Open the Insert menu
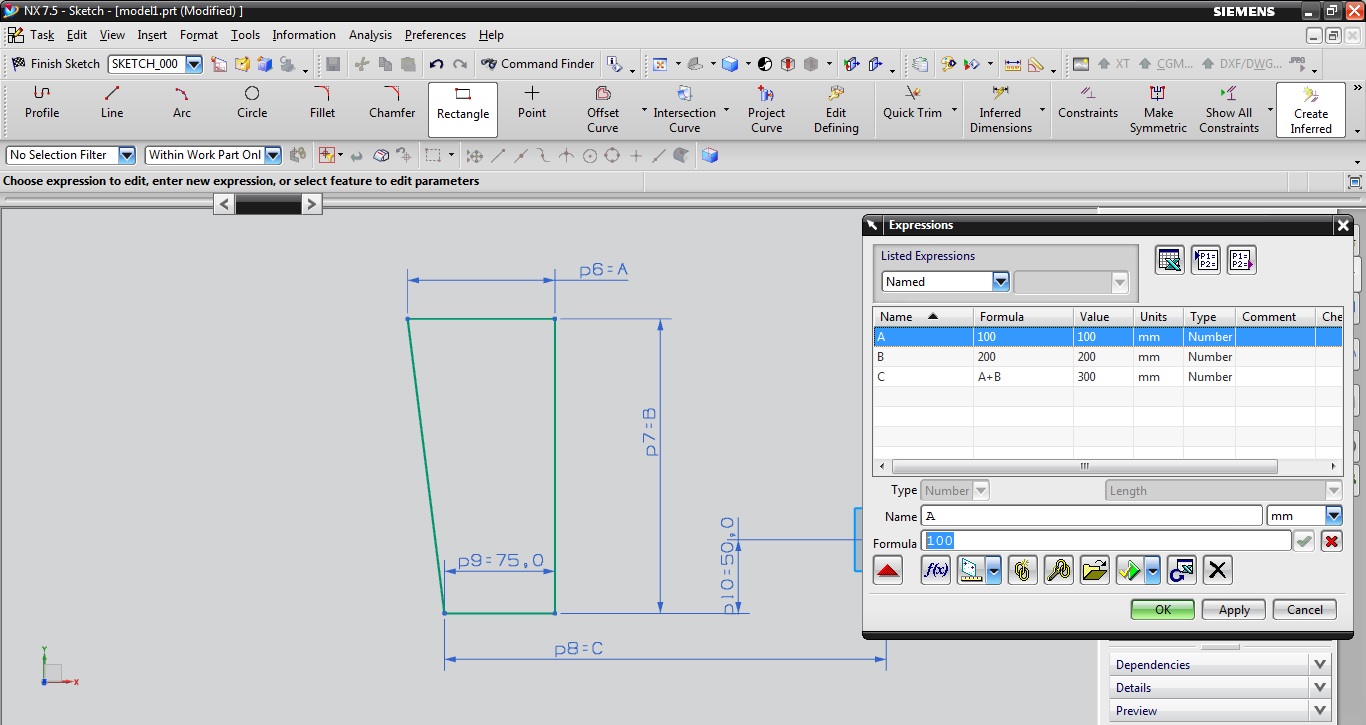 [152, 35]
